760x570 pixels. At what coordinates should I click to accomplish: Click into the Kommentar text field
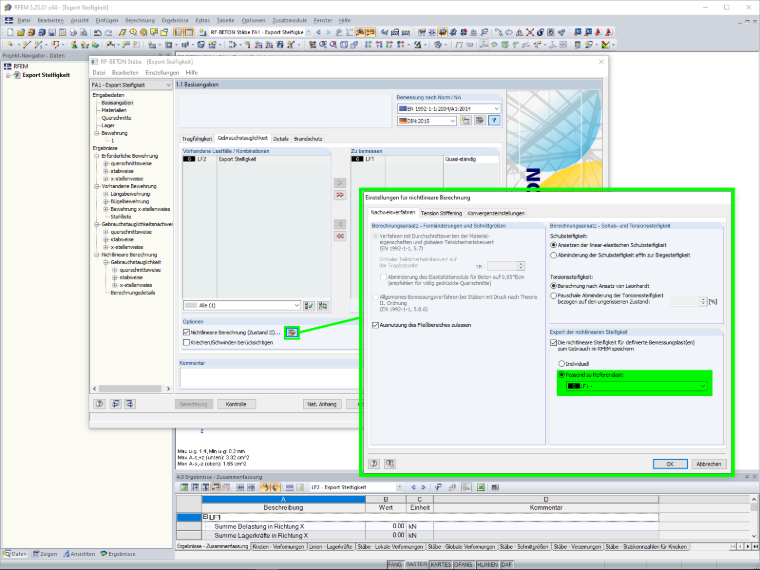[269, 378]
